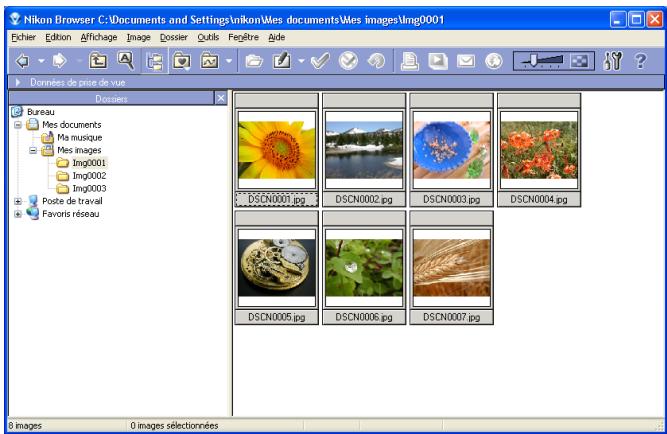The height and width of the screenshot is (434, 667).
Task: Click the edit pencil toolbar icon
Action: point(282,61)
